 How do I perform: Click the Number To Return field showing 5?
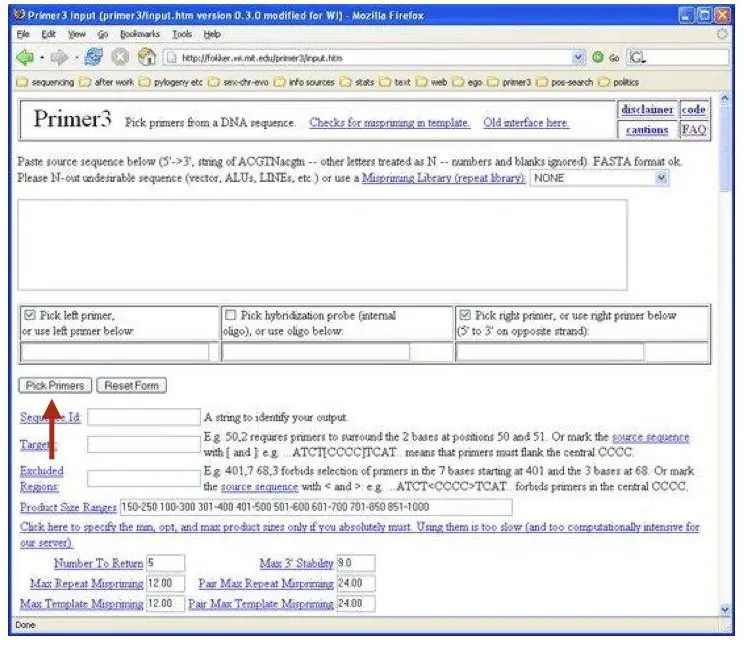click(x=165, y=563)
